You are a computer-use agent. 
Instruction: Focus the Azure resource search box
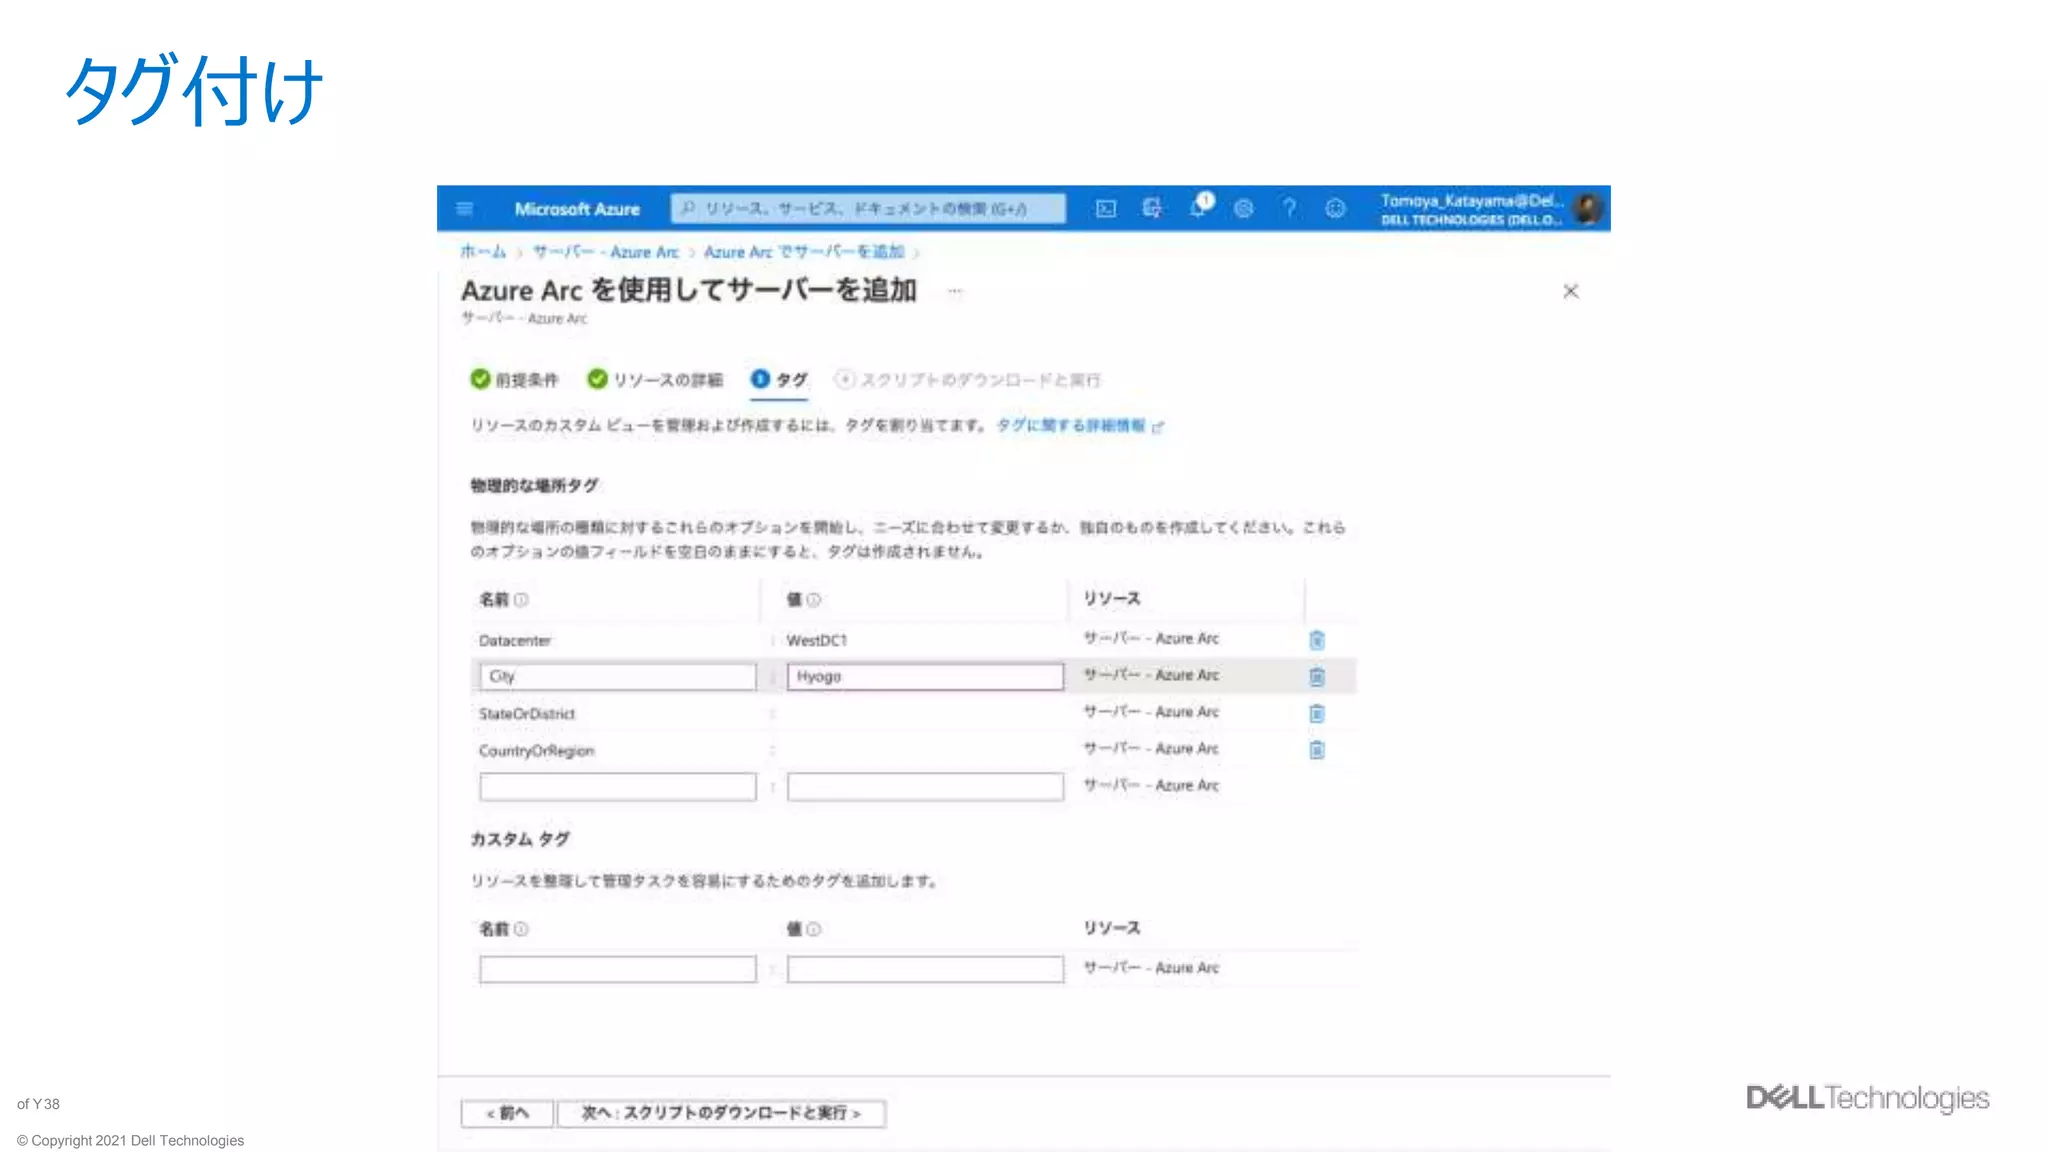pos(867,208)
